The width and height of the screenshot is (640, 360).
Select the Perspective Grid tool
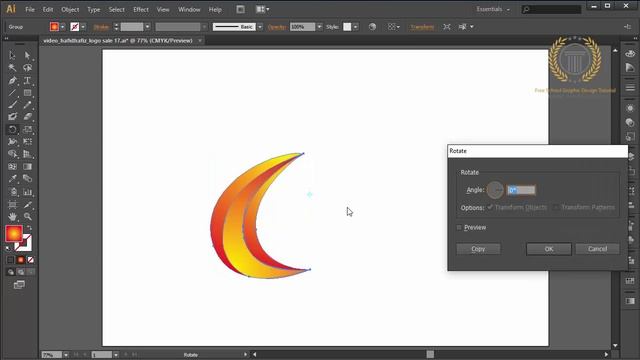click(27, 154)
